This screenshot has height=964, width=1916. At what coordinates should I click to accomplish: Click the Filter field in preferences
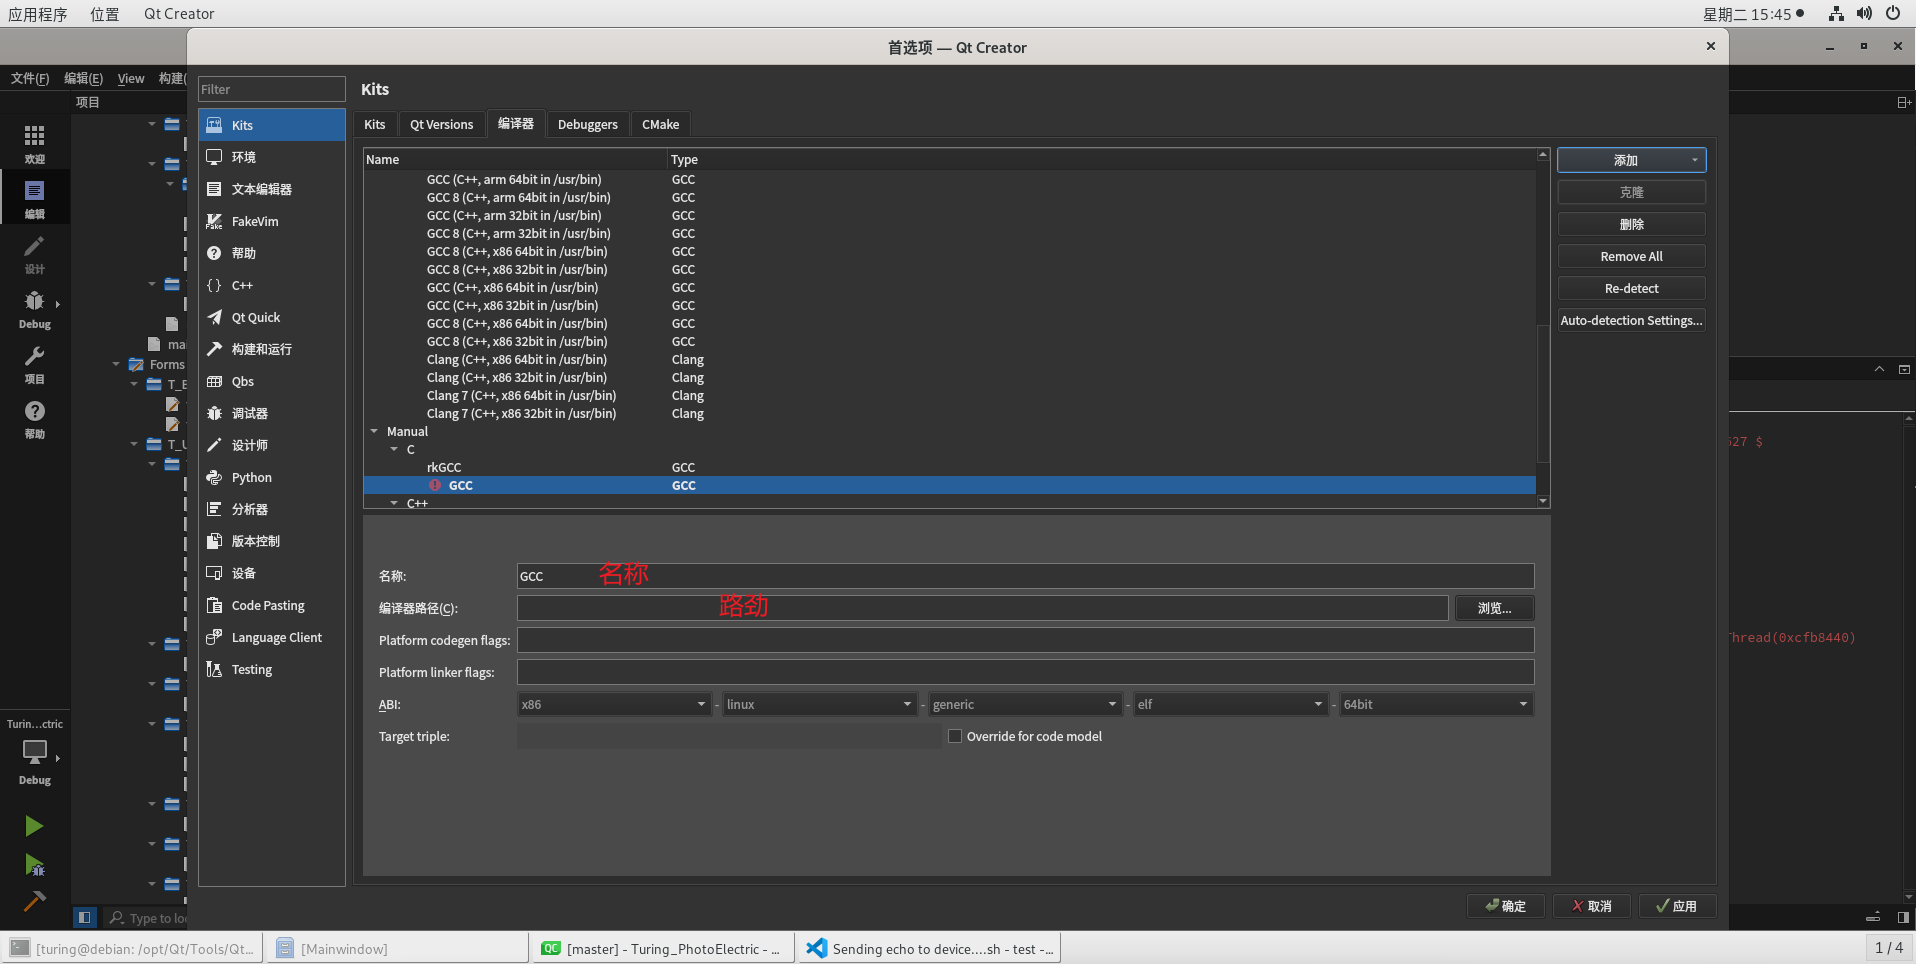272,89
